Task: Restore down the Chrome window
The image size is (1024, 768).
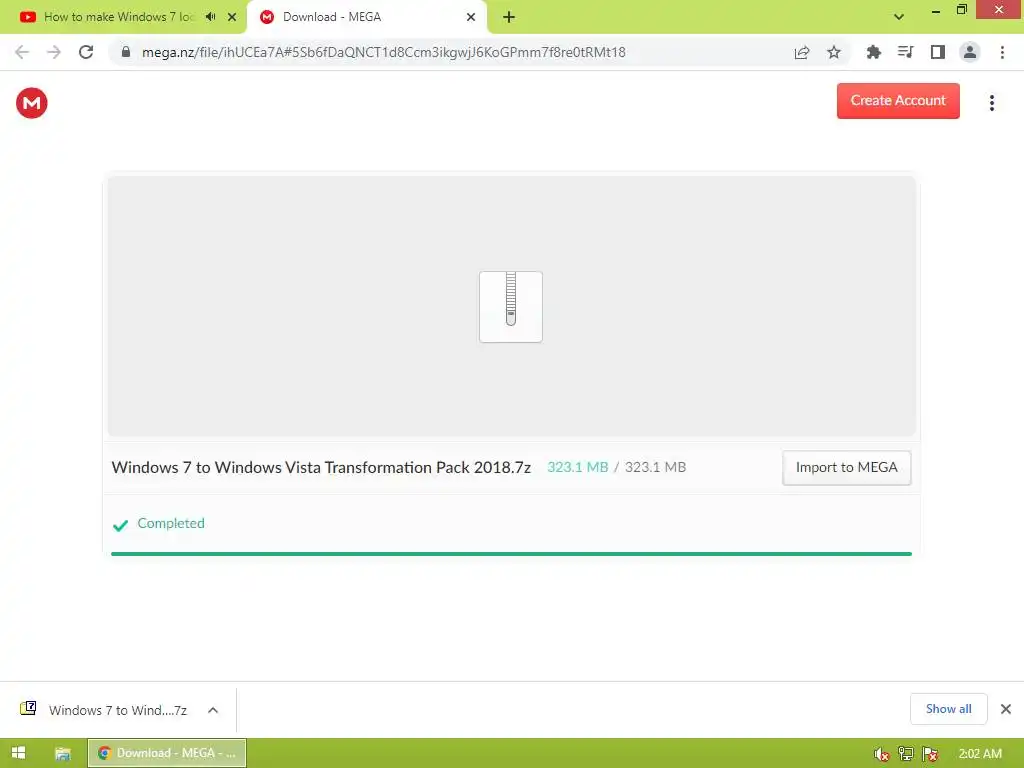Action: click(962, 9)
